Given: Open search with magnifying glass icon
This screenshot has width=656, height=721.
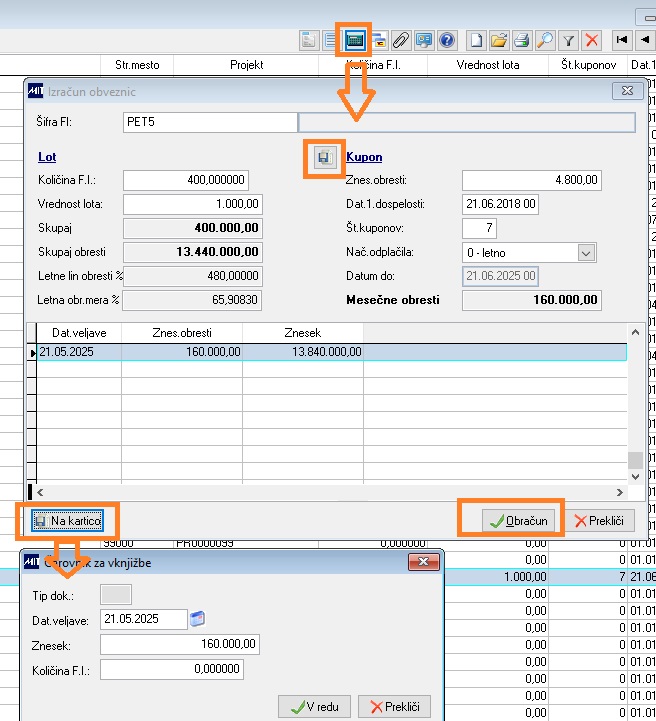Looking at the screenshot, I should [545, 40].
